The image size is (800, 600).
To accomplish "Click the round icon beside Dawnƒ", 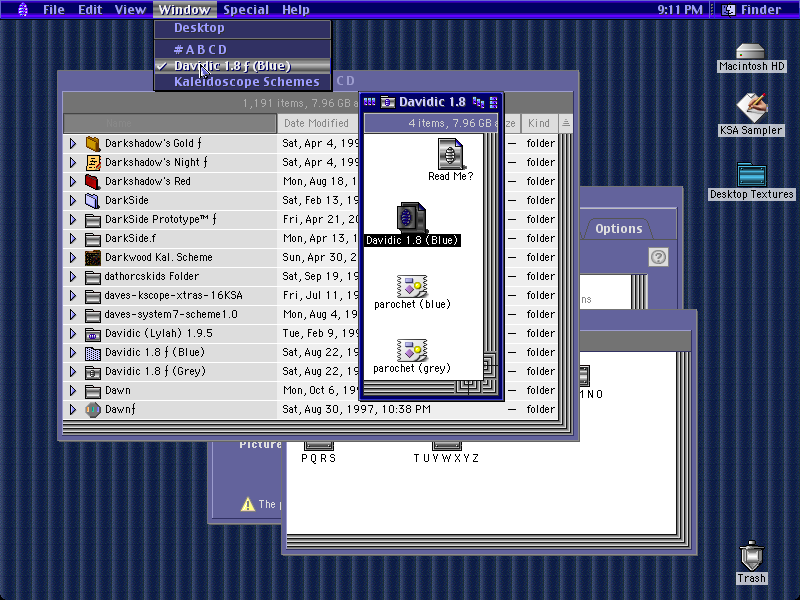I will 92,410.
